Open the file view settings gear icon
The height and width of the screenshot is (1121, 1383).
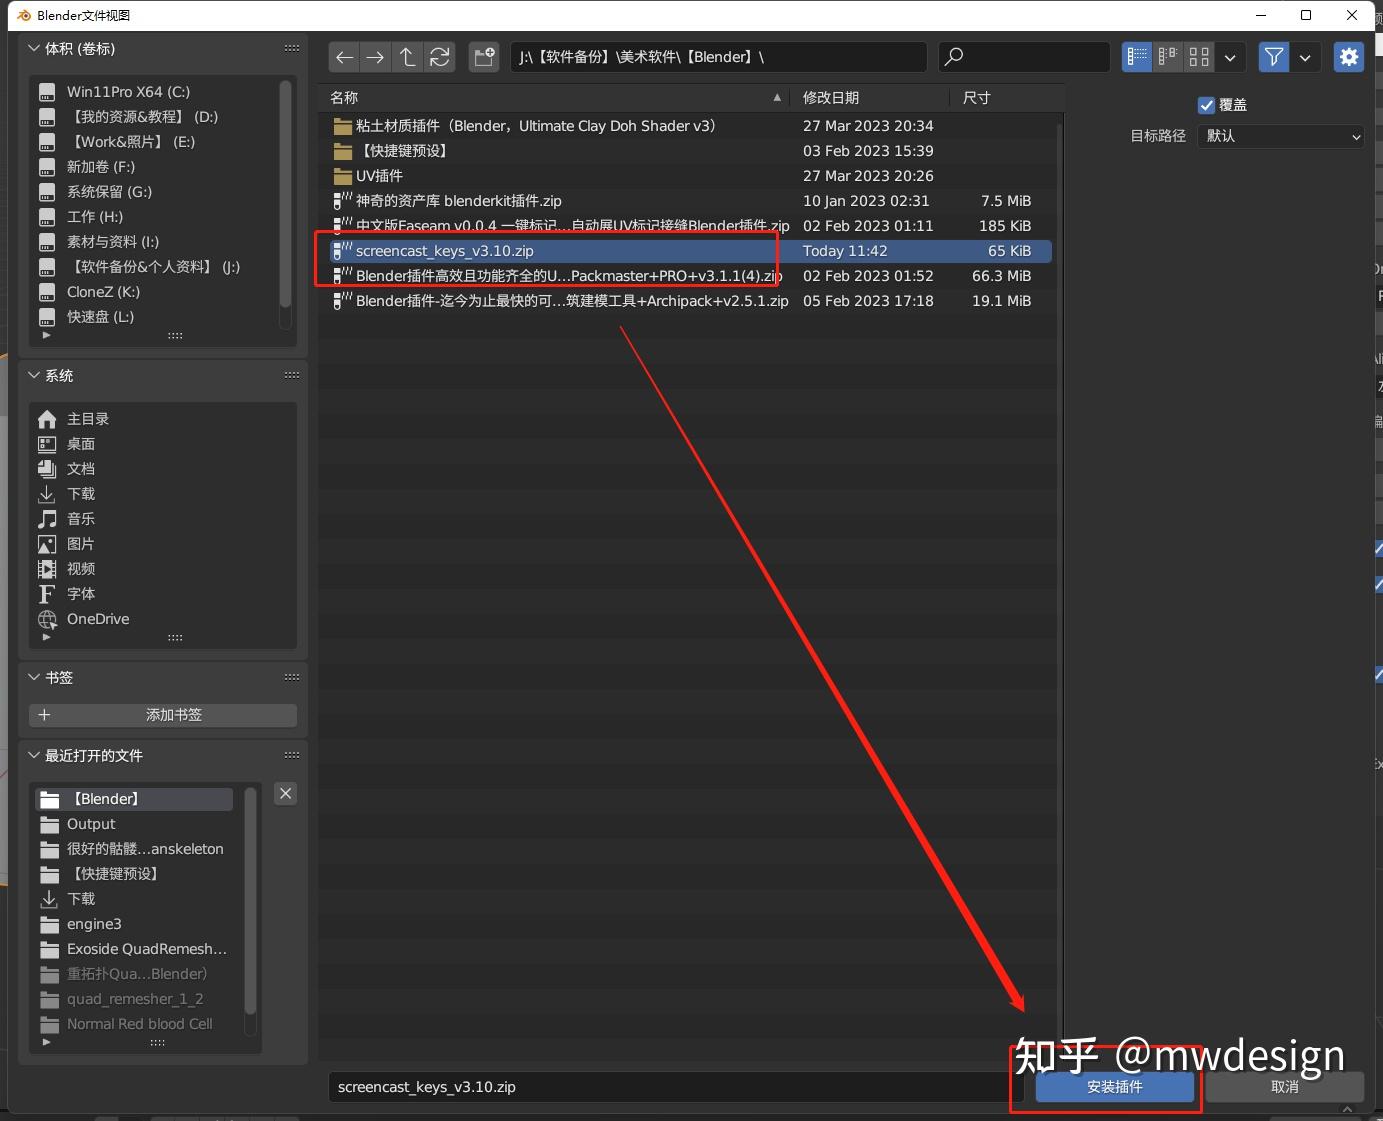pos(1348,57)
